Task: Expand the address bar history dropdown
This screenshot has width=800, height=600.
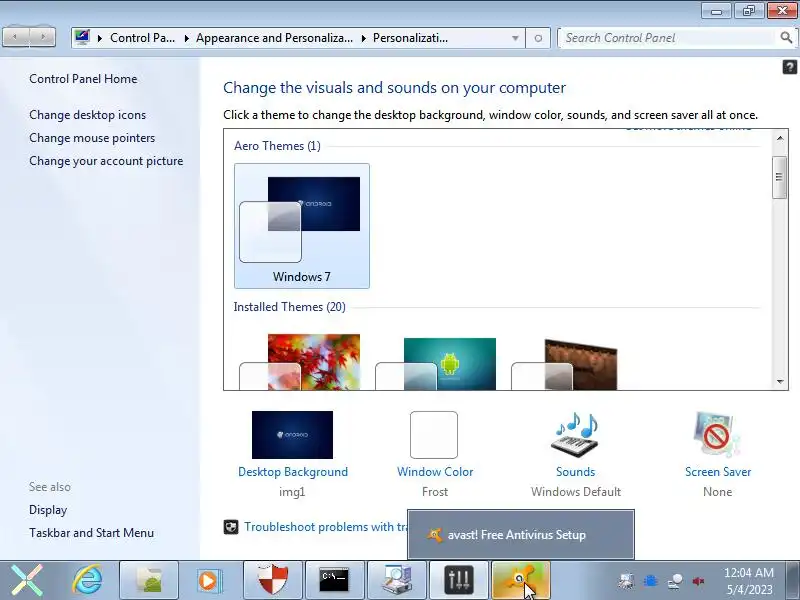Action: point(515,38)
